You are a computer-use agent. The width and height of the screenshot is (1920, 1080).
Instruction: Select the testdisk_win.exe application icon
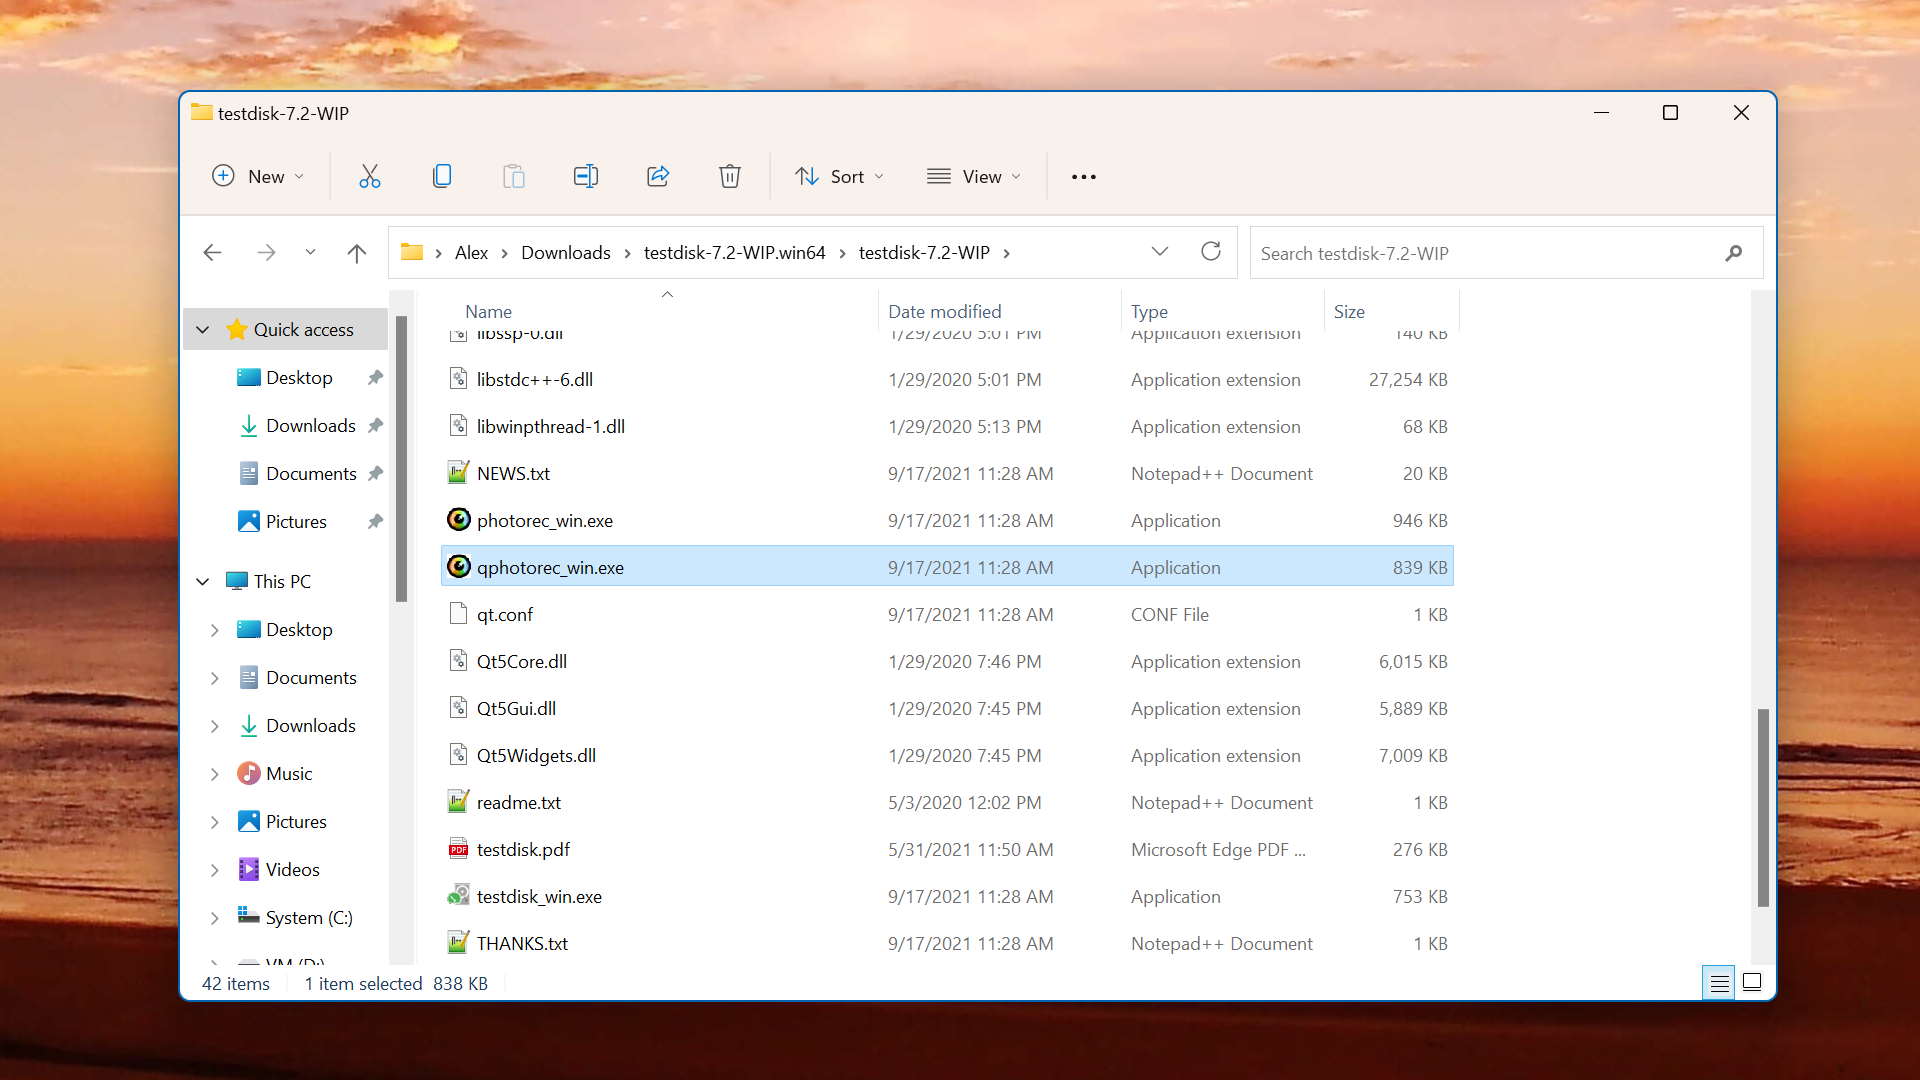pos(458,896)
